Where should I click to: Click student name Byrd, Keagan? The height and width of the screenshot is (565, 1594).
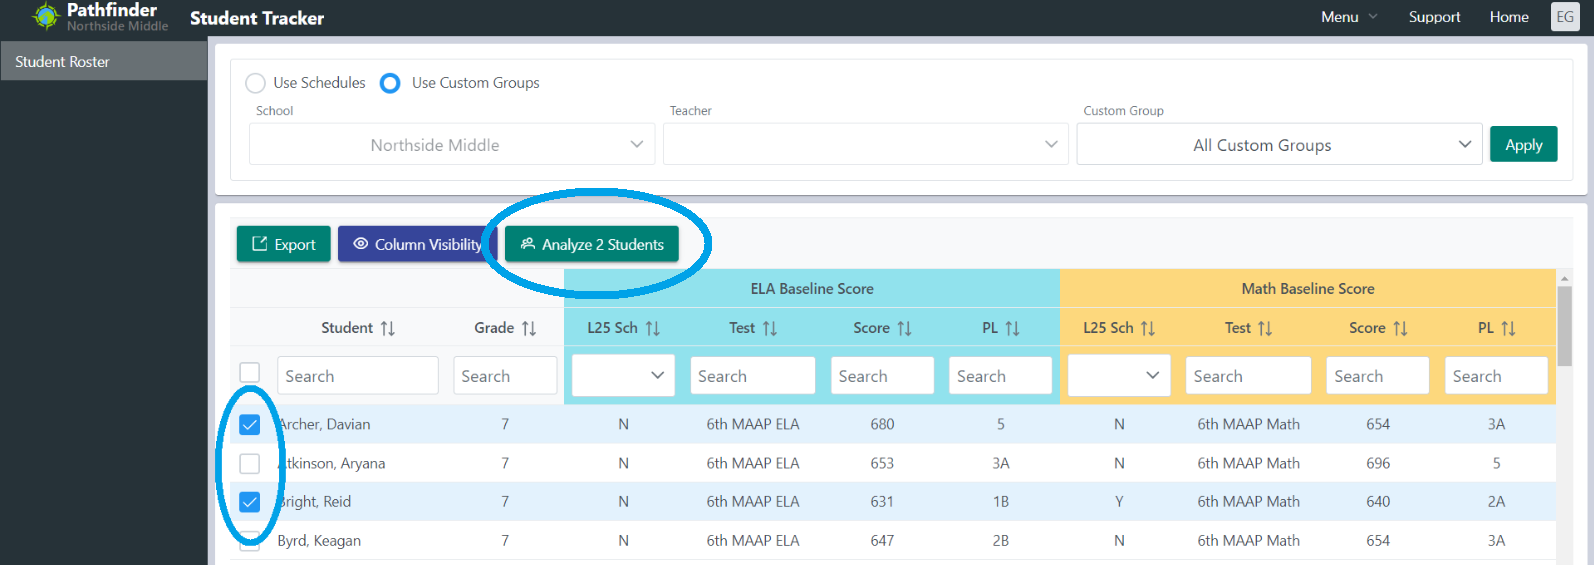(x=319, y=541)
